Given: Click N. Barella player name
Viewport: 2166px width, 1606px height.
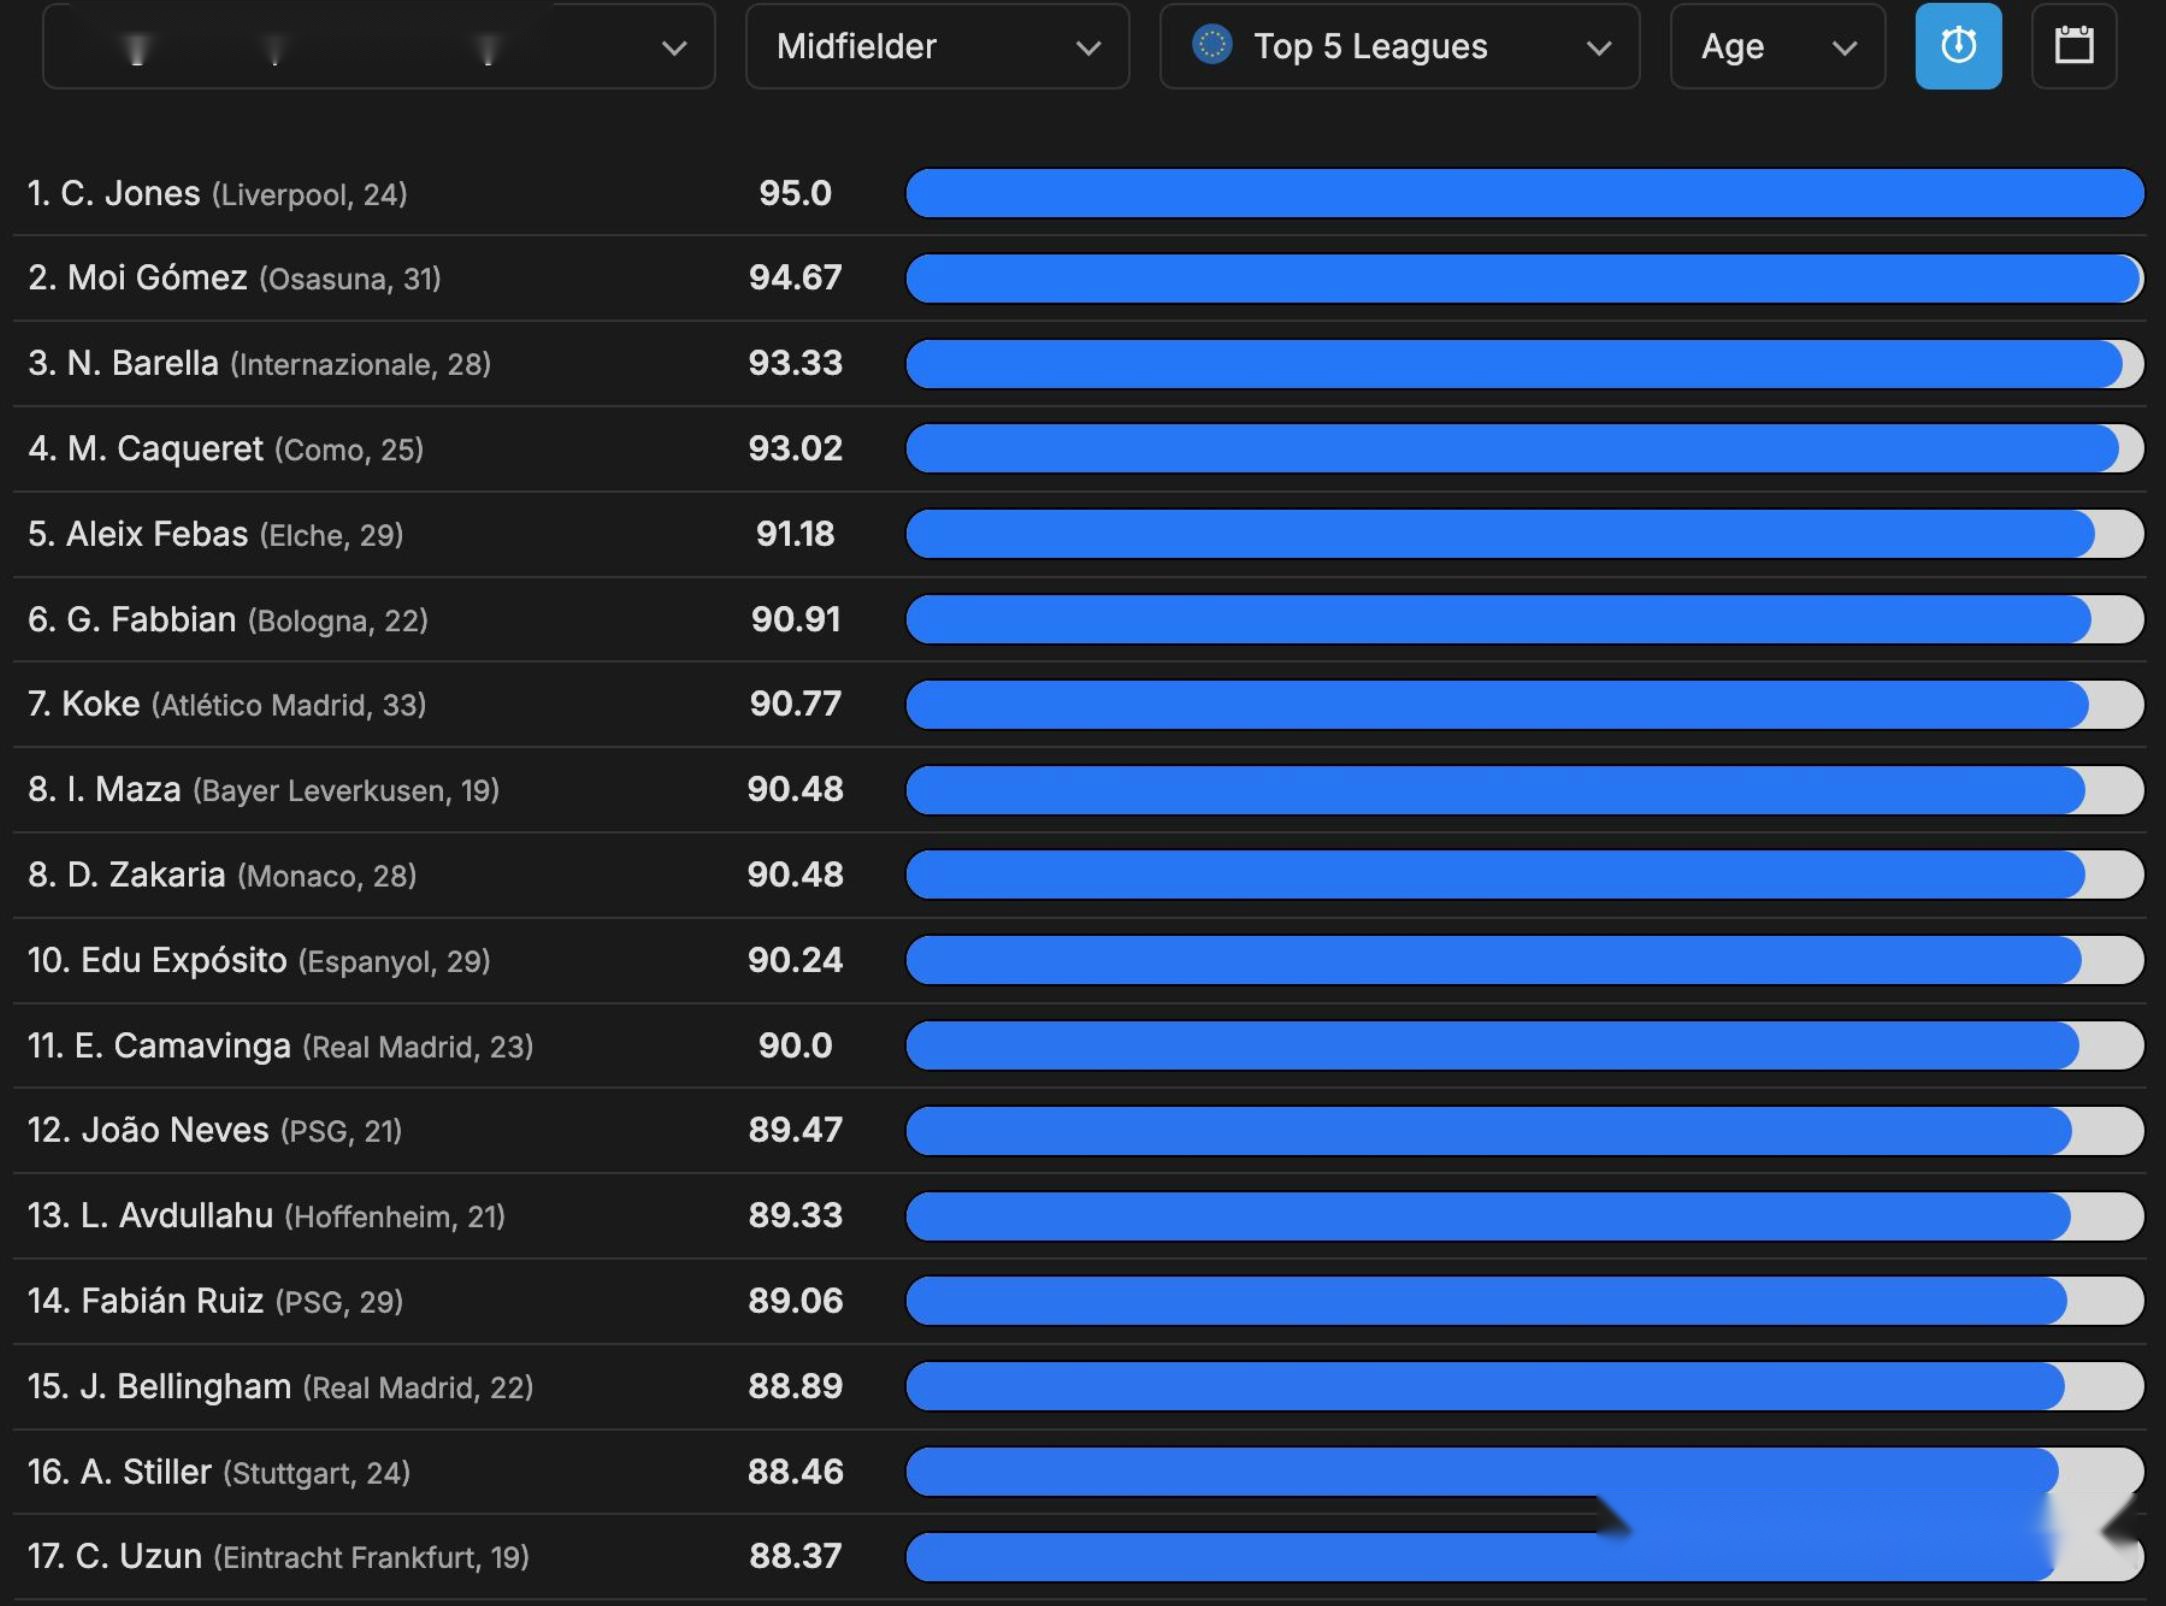Looking at the screenshot, I should coord(143,363).
